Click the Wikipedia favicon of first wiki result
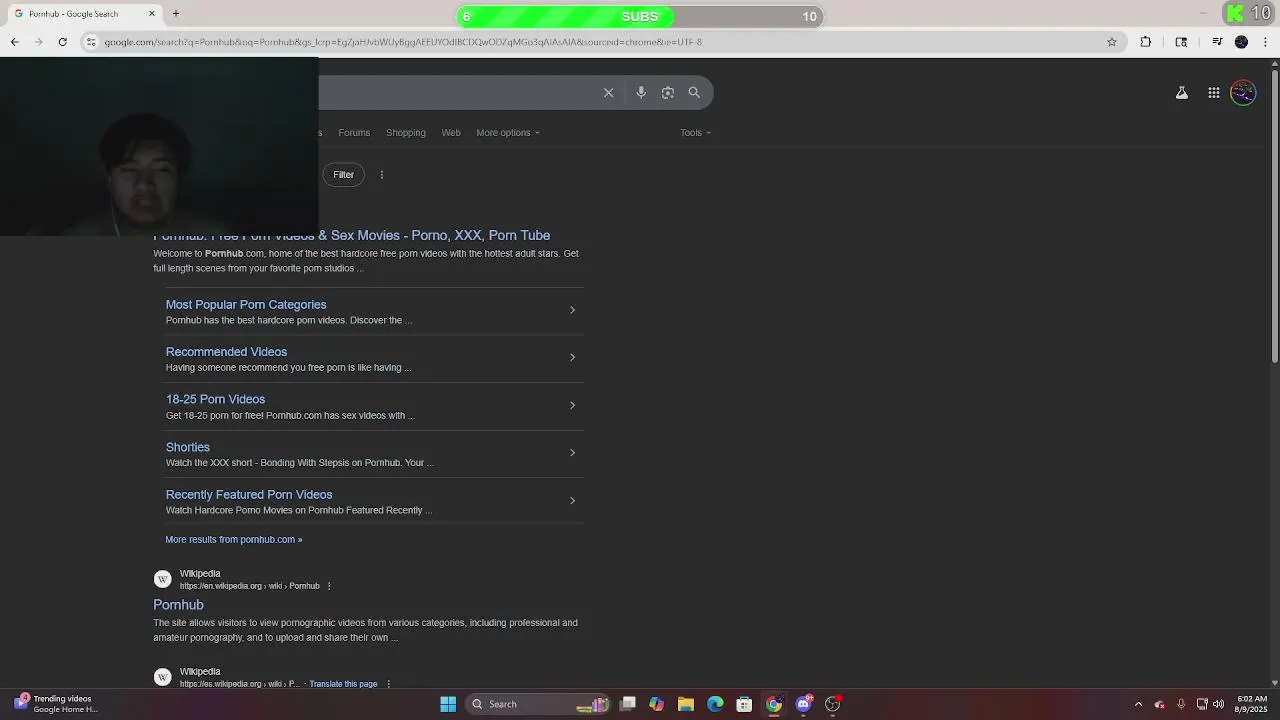Image resolution: width=1280 pixels, height=720 pixels. 163,579
